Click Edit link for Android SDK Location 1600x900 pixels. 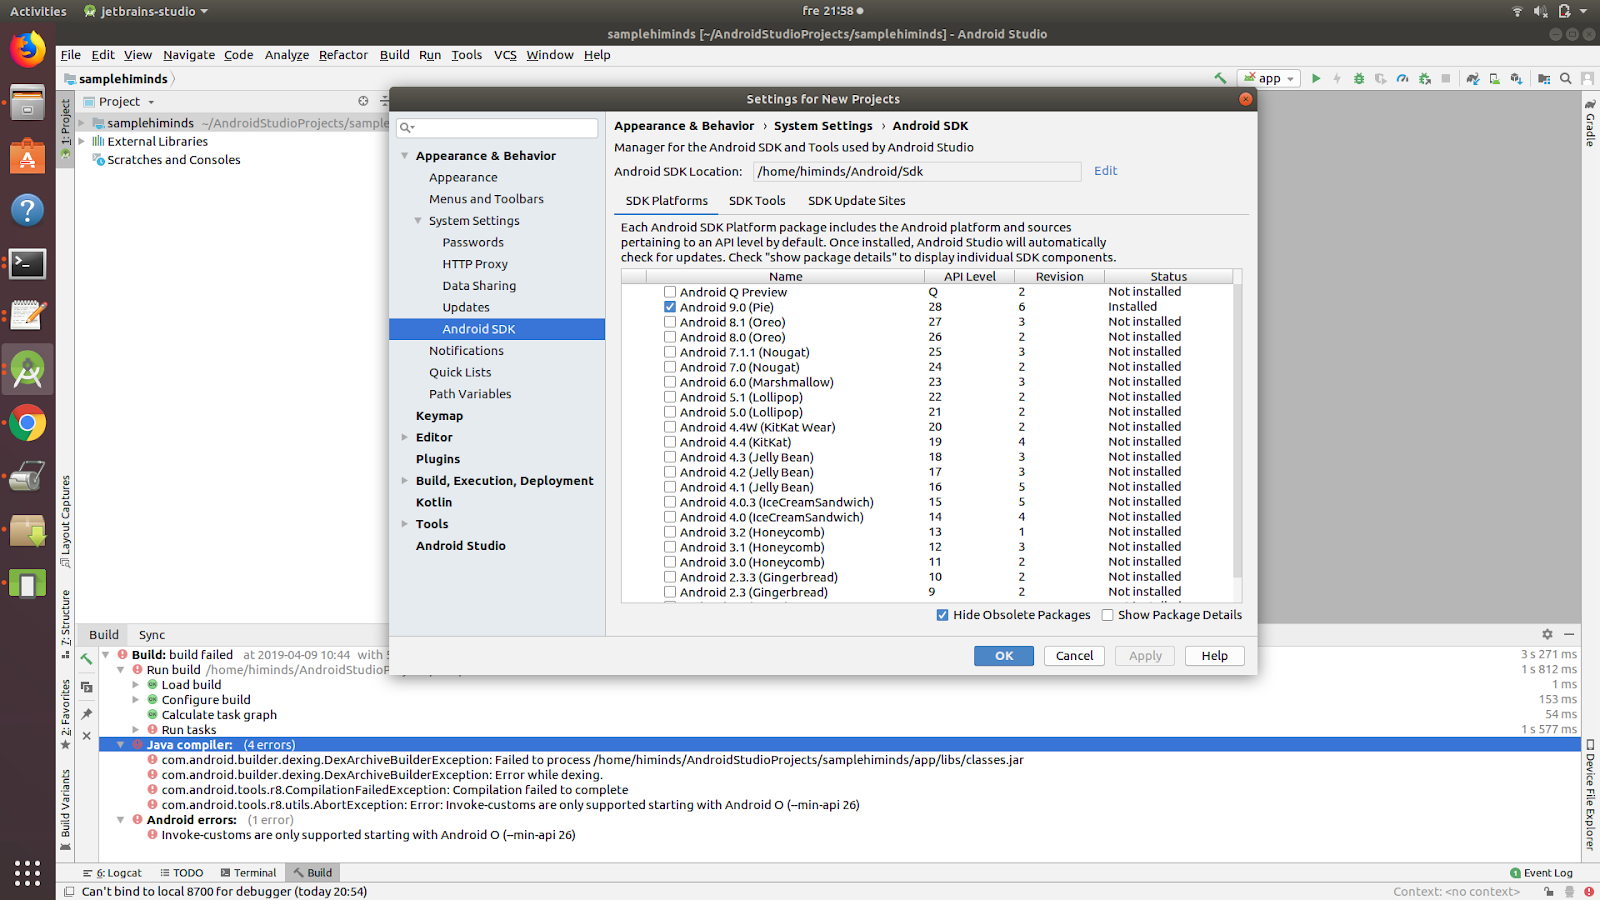1105,171
